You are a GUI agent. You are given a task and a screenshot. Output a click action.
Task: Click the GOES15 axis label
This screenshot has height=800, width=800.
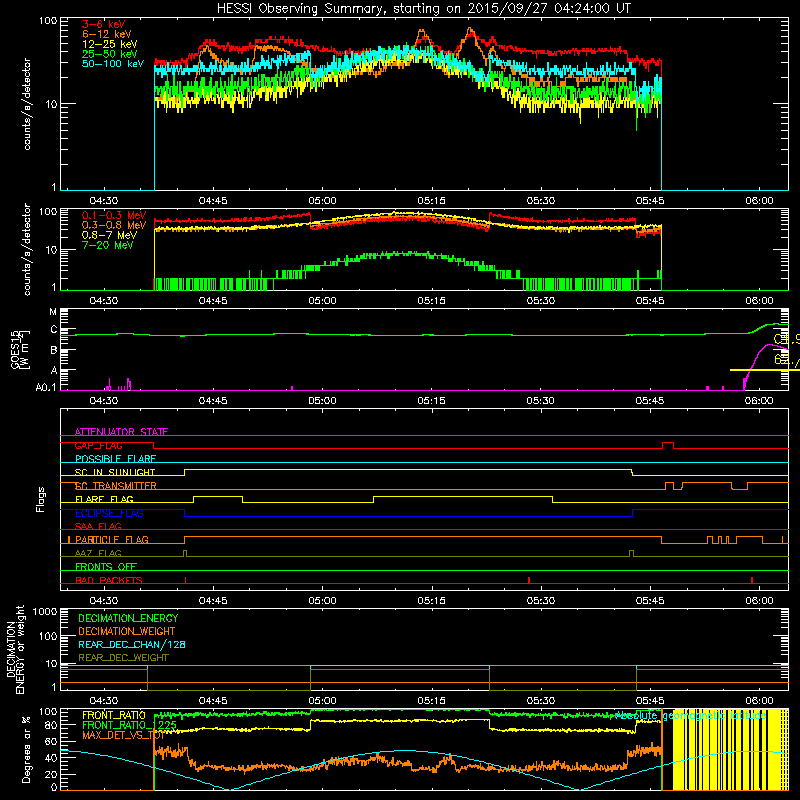coord(16,349)
